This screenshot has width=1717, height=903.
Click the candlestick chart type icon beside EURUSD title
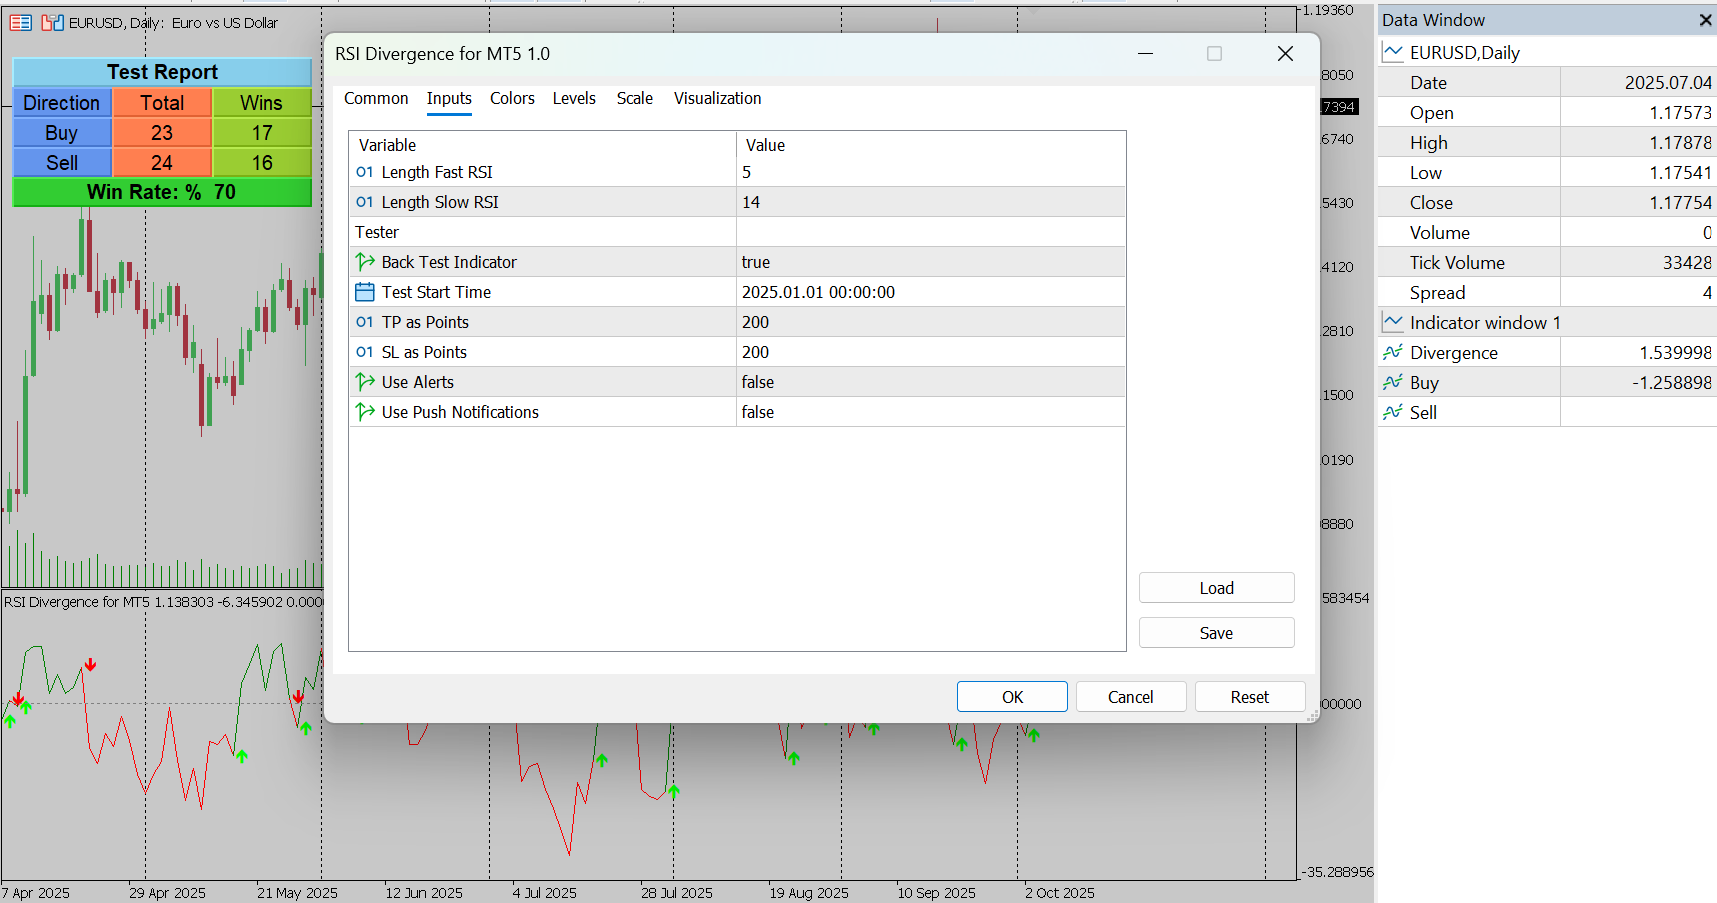pyautogui.click(x=52, y=22)
